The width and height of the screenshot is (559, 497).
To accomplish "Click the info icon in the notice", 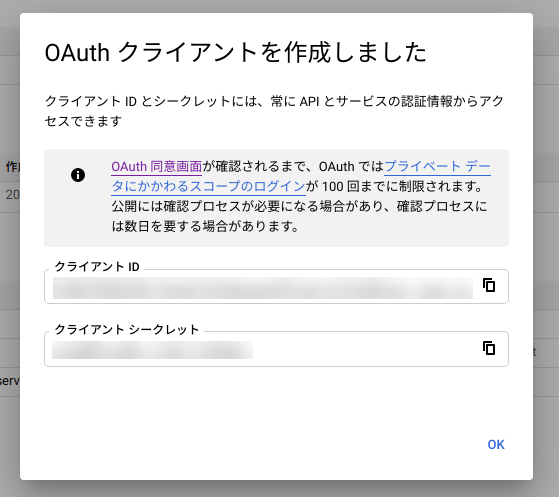I will [x=78, y=175].
